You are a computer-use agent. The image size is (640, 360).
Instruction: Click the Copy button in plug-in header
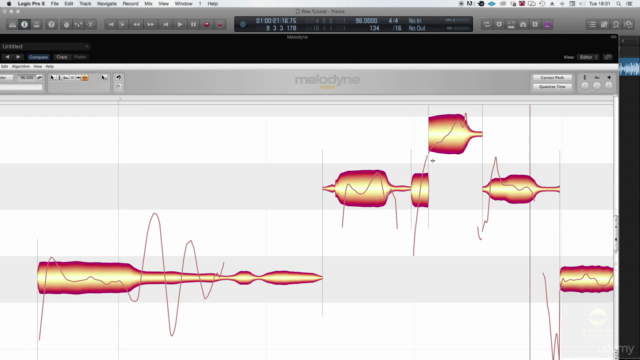coord(62,57)
